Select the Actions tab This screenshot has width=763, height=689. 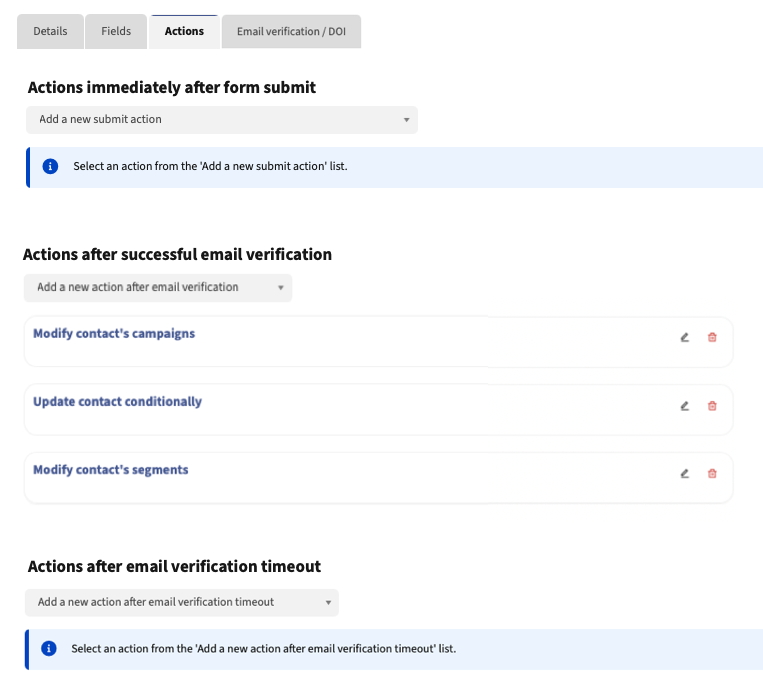184,32
